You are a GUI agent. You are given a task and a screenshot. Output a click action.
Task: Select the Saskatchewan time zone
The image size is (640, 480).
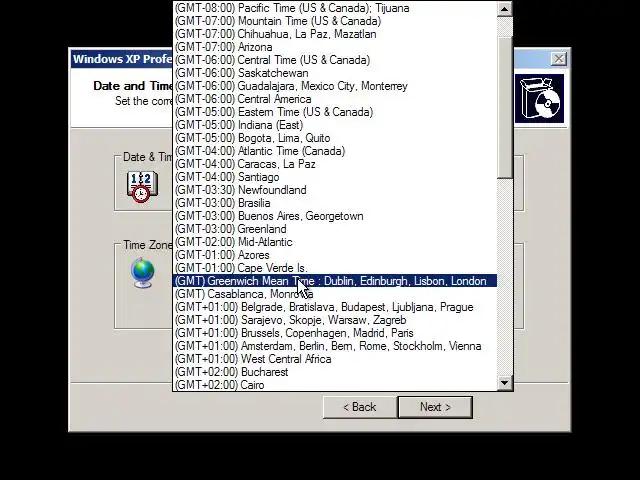click(335, 73)
